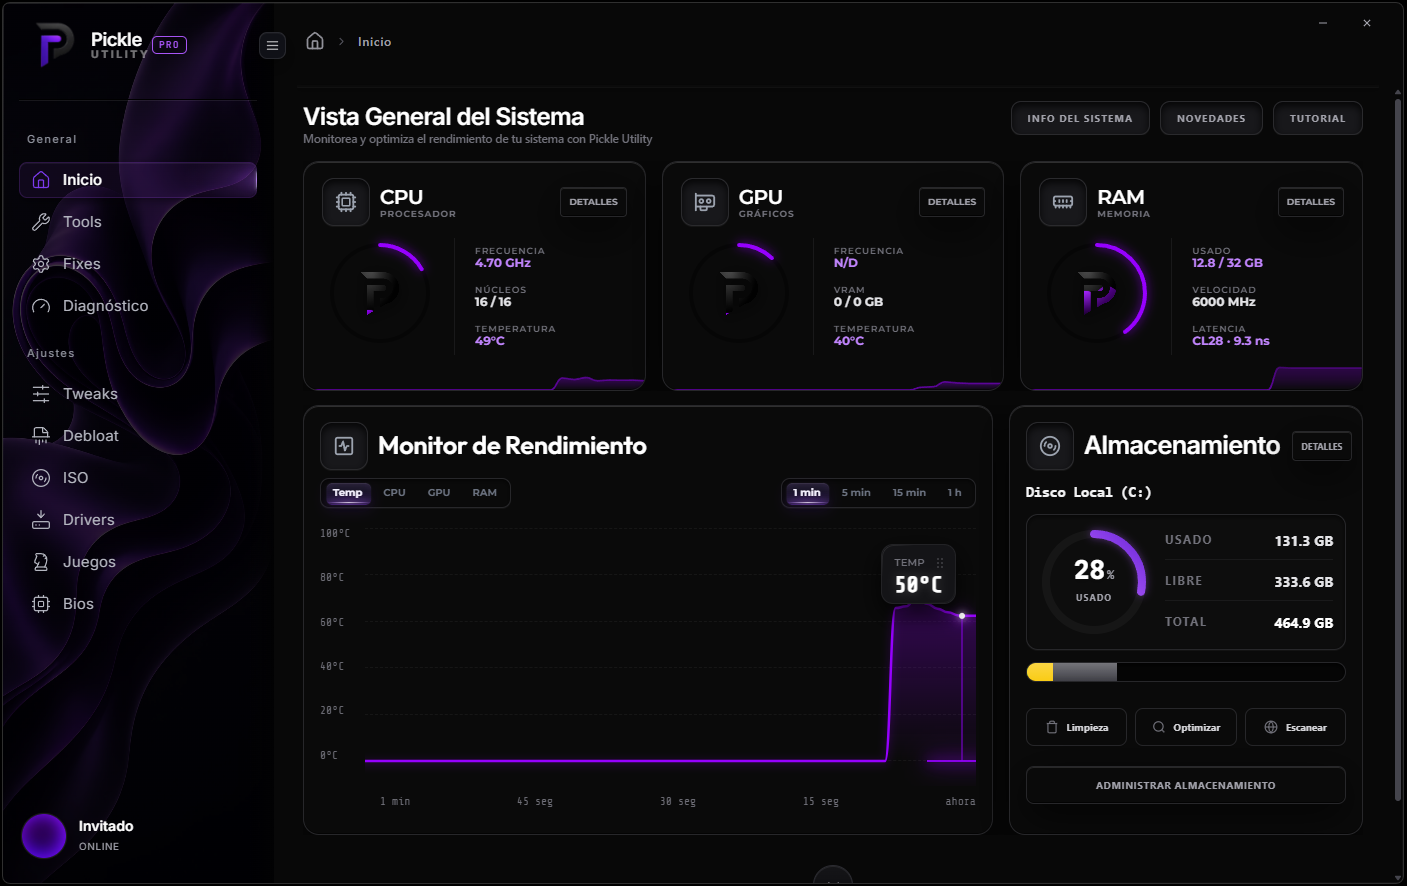Image resolution: width=1407 pixels, height=886 pixels.
Task: Click the GPU graphics card icon
Action: [x=705, y=202]
